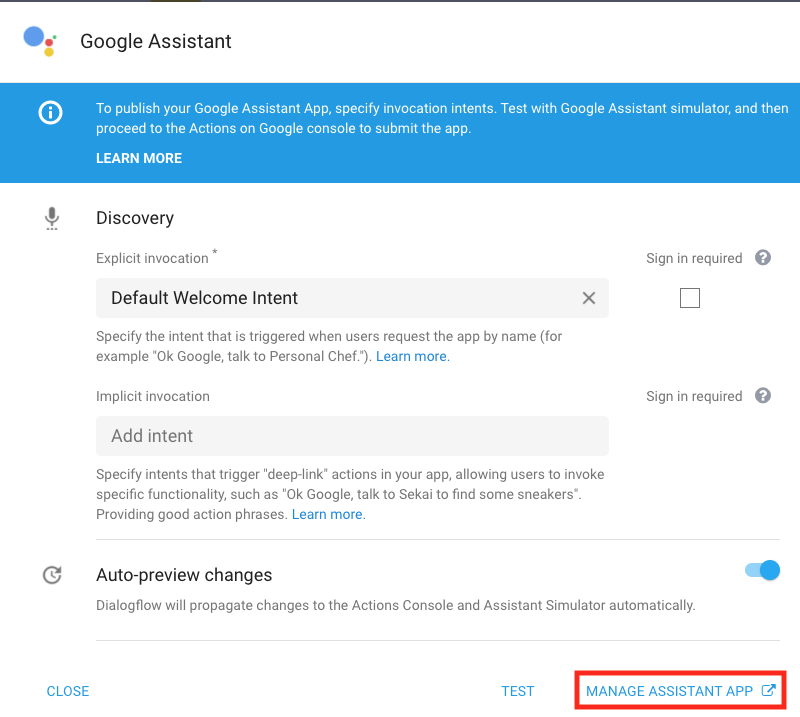
Task: Click the Discovery section heading
Action: tap(135, 218)
